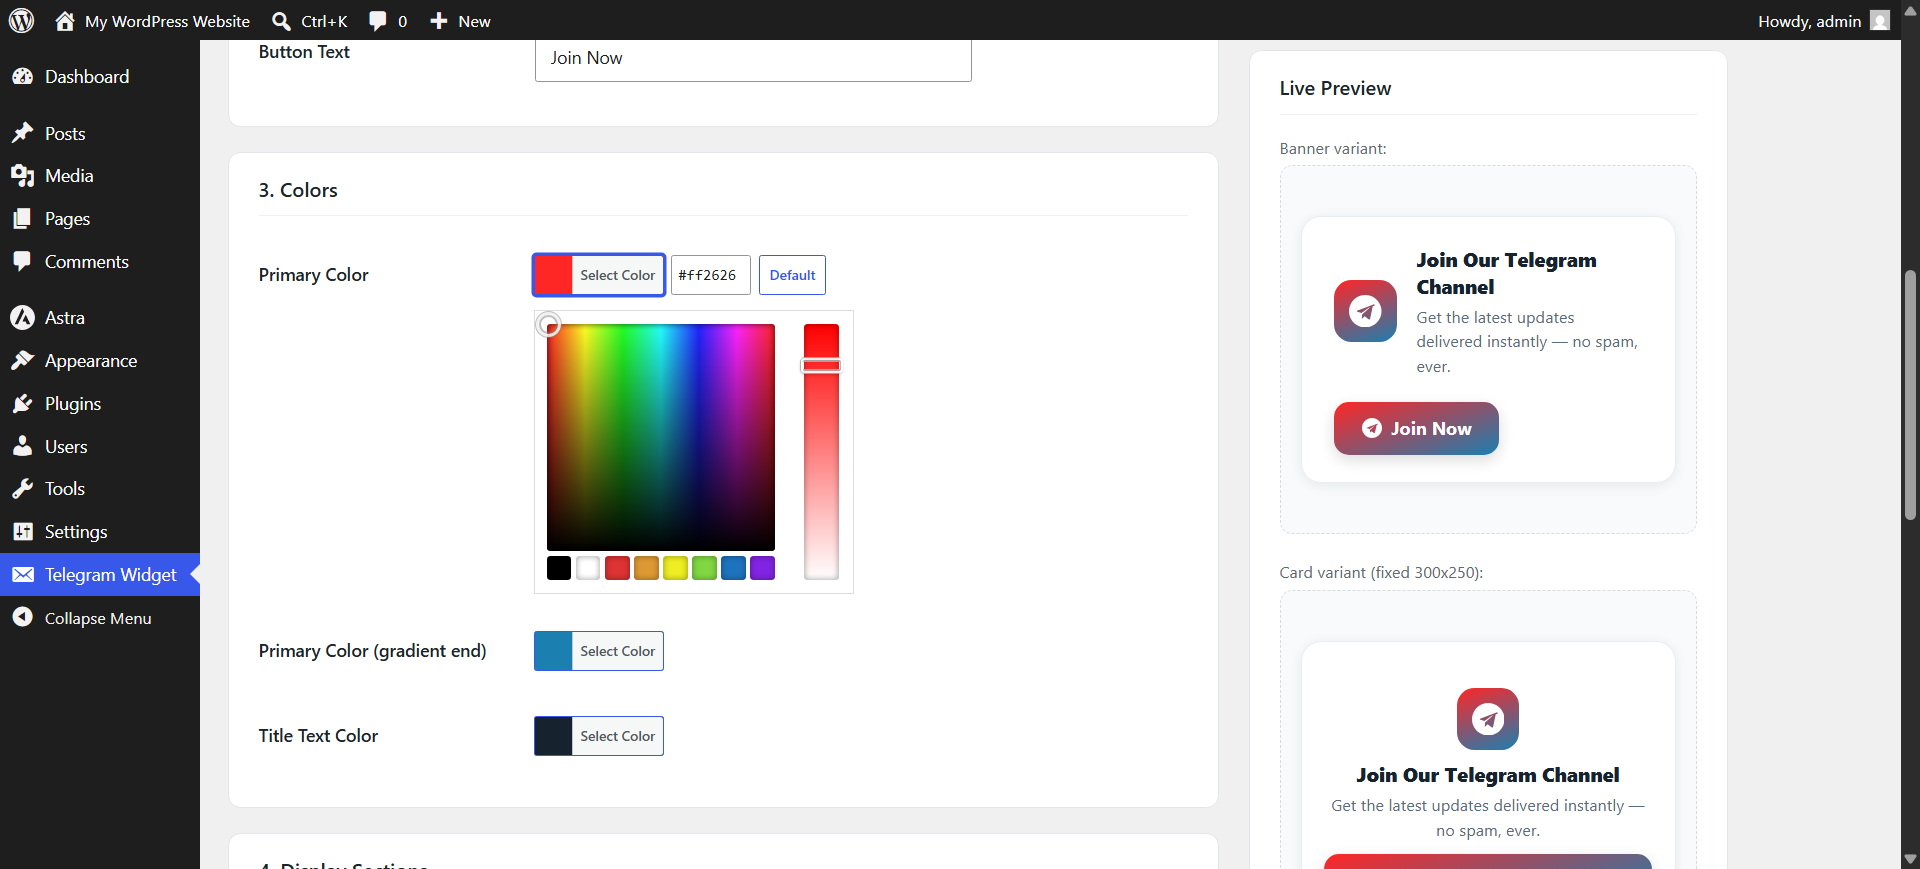The width and height of the screenshot is (1920, 869).
Task: Click the Telegram icon in the banner preview
Action: [x=1365, y=311]
